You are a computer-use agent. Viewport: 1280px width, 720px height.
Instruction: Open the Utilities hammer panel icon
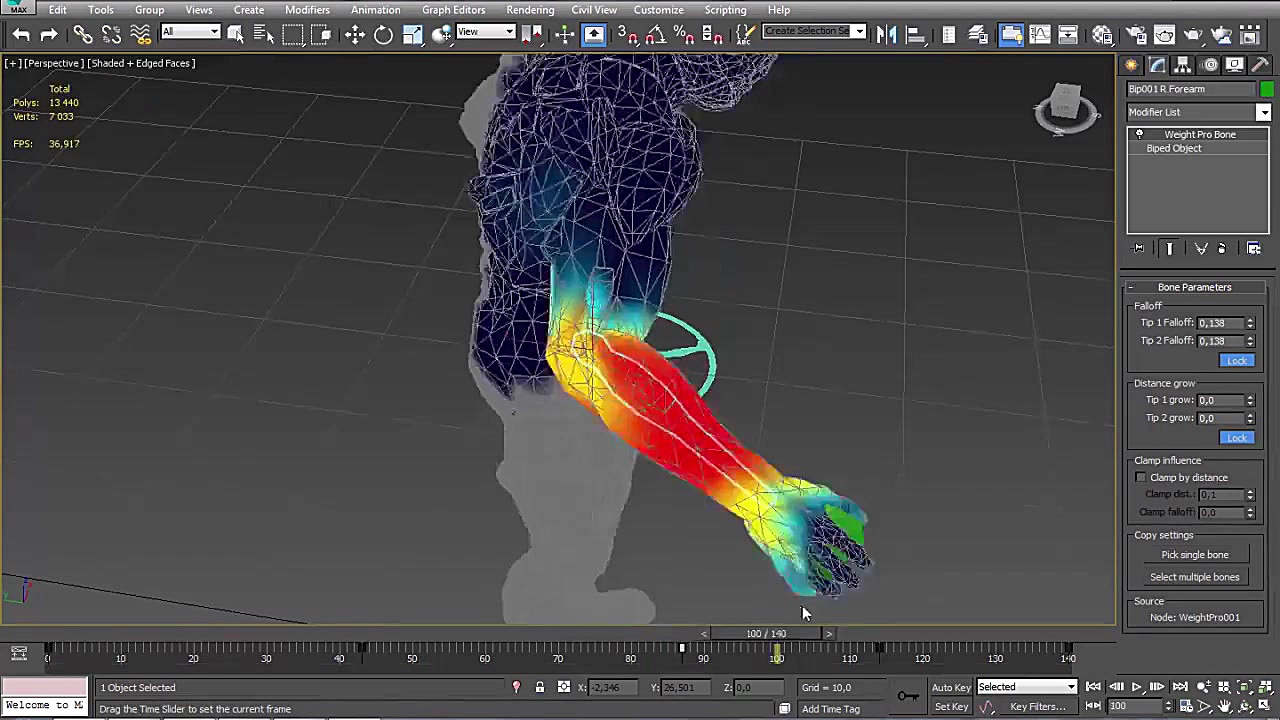click(x=1260, y=65)
